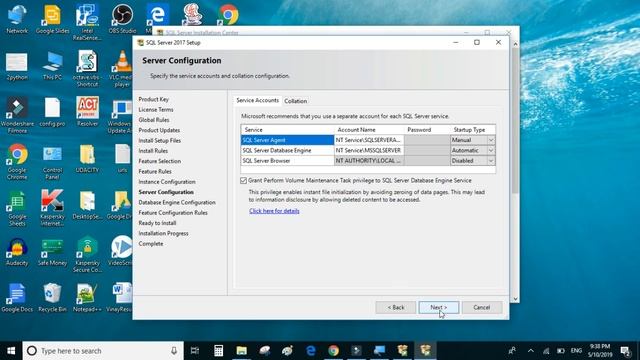Select the config.pro file on desktop
Viewport: 640px width, 360px height.
tap(52, 112)
